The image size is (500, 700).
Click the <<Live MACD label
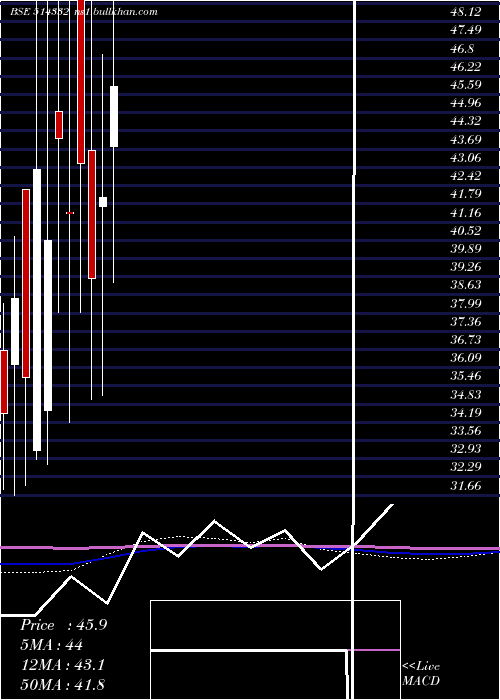pos(421,674)
